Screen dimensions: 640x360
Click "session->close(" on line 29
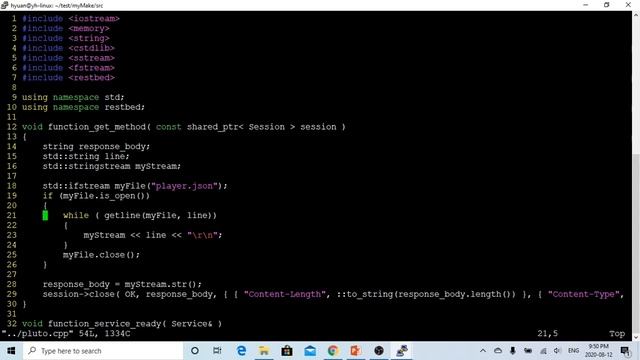tap(81, 294)
